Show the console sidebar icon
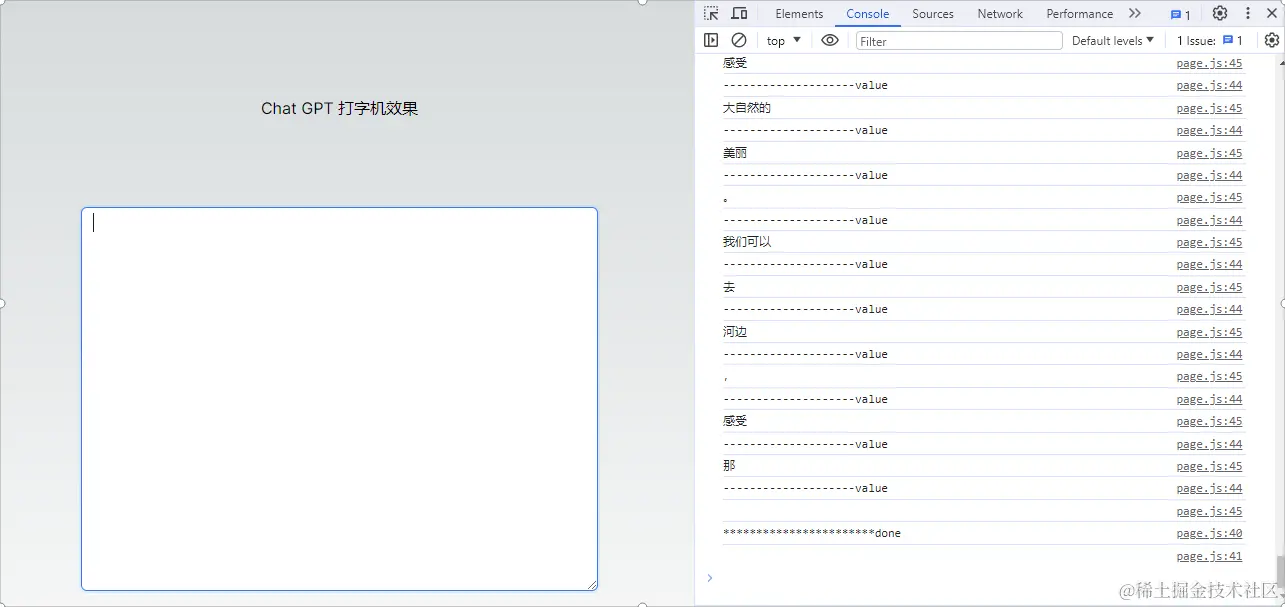 (x=711, y=40)
